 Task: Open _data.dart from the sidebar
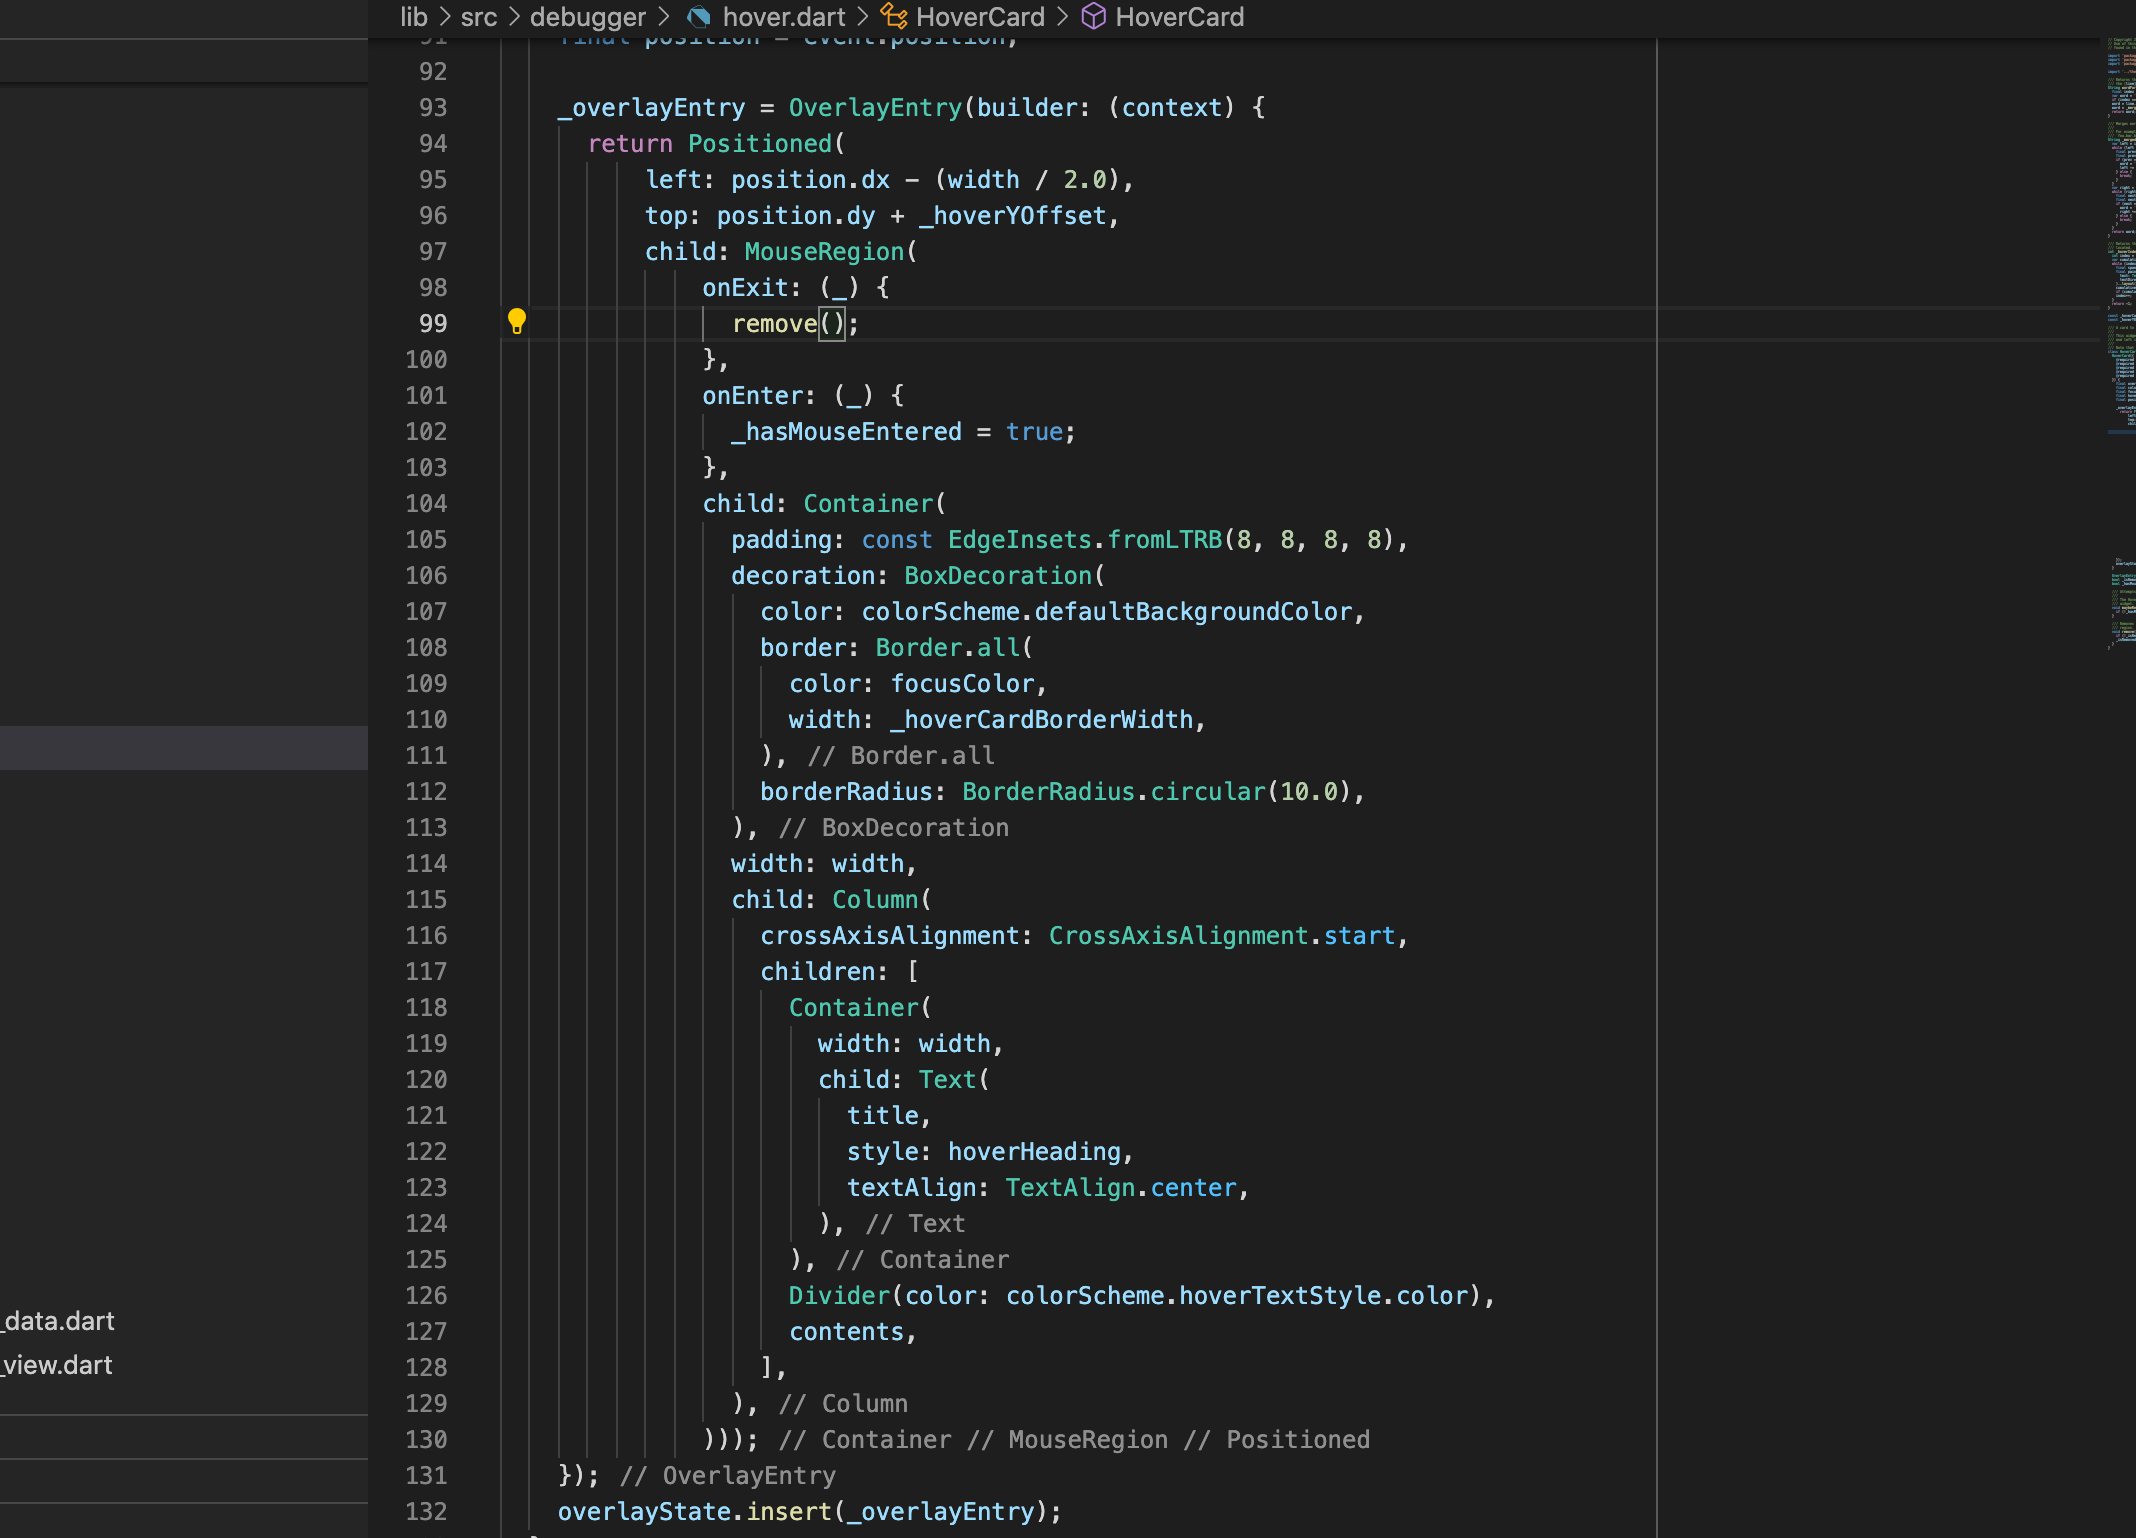[x=56, y=1320]
